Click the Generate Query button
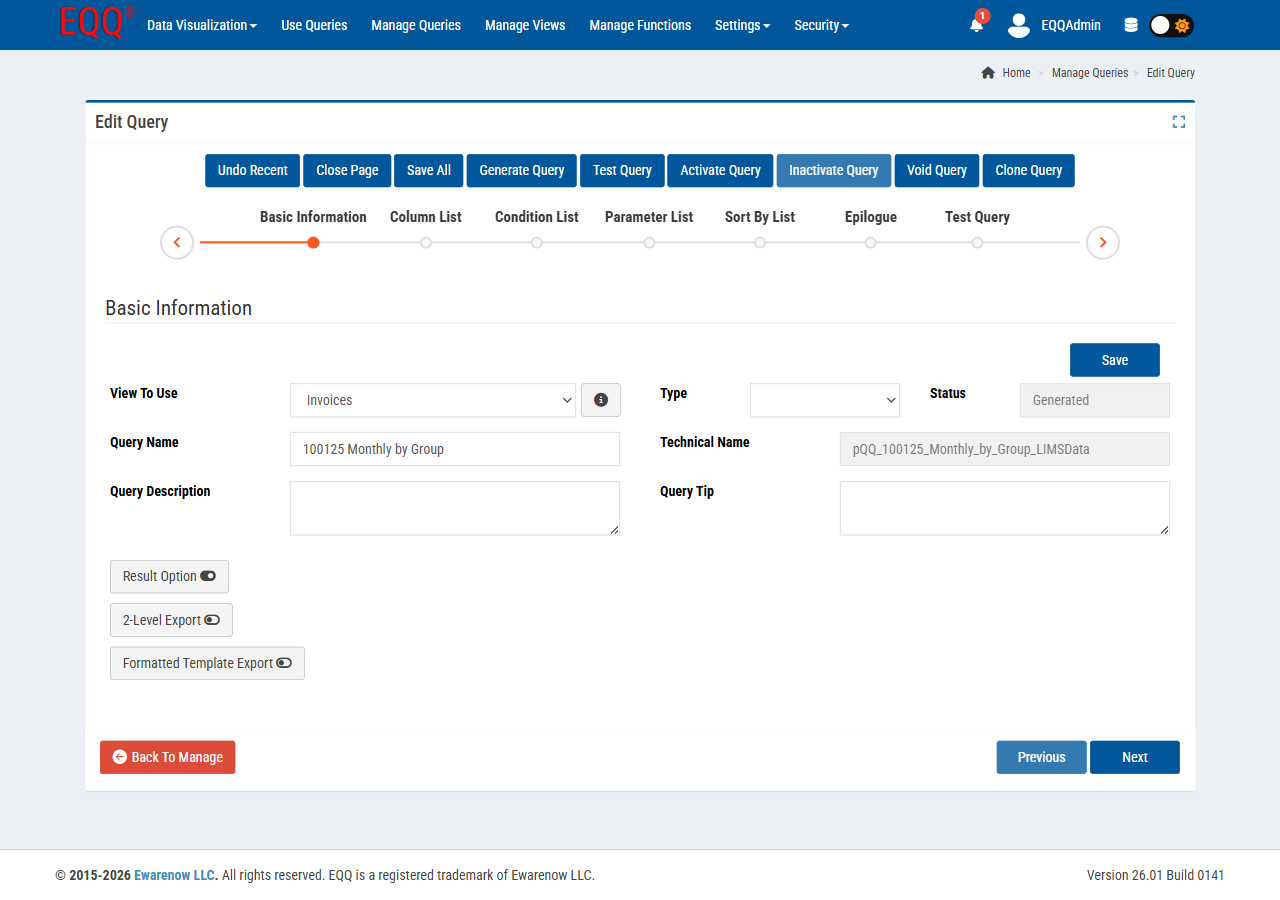The height and width of the screenshot is (900, 1280). 521,170
